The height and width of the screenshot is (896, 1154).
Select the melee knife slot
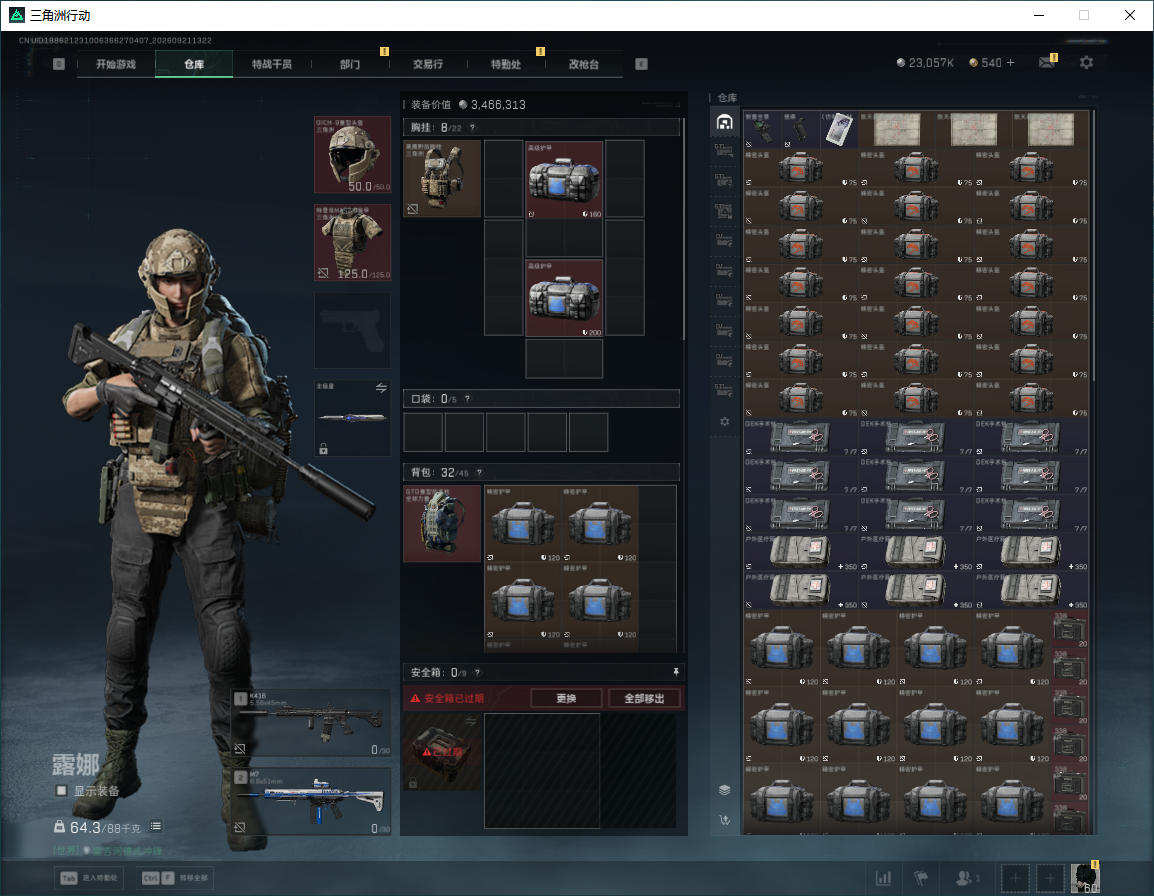pos(353,418)
